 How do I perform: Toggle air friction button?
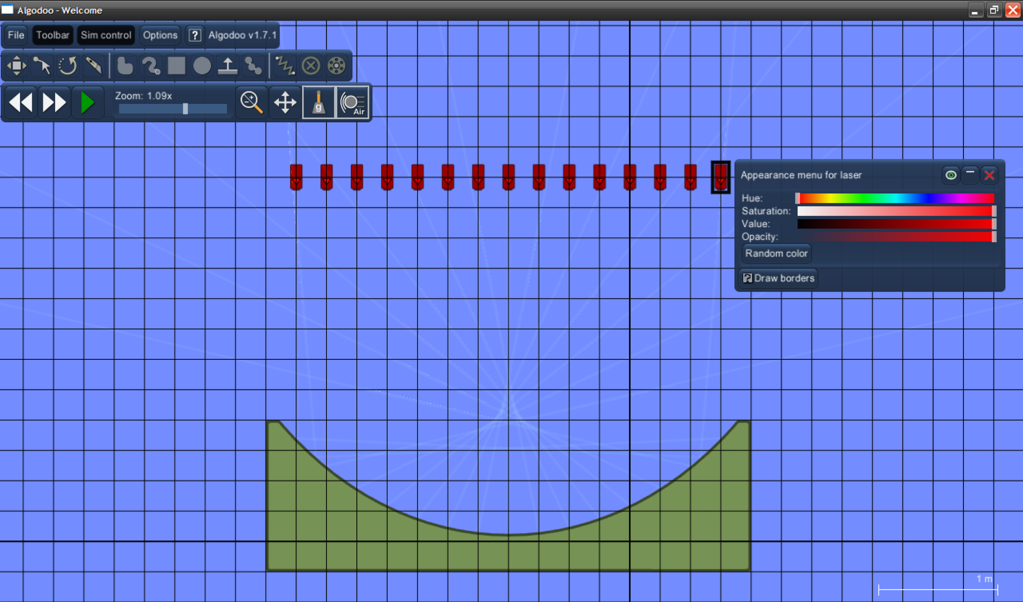[x=352, y=102]
